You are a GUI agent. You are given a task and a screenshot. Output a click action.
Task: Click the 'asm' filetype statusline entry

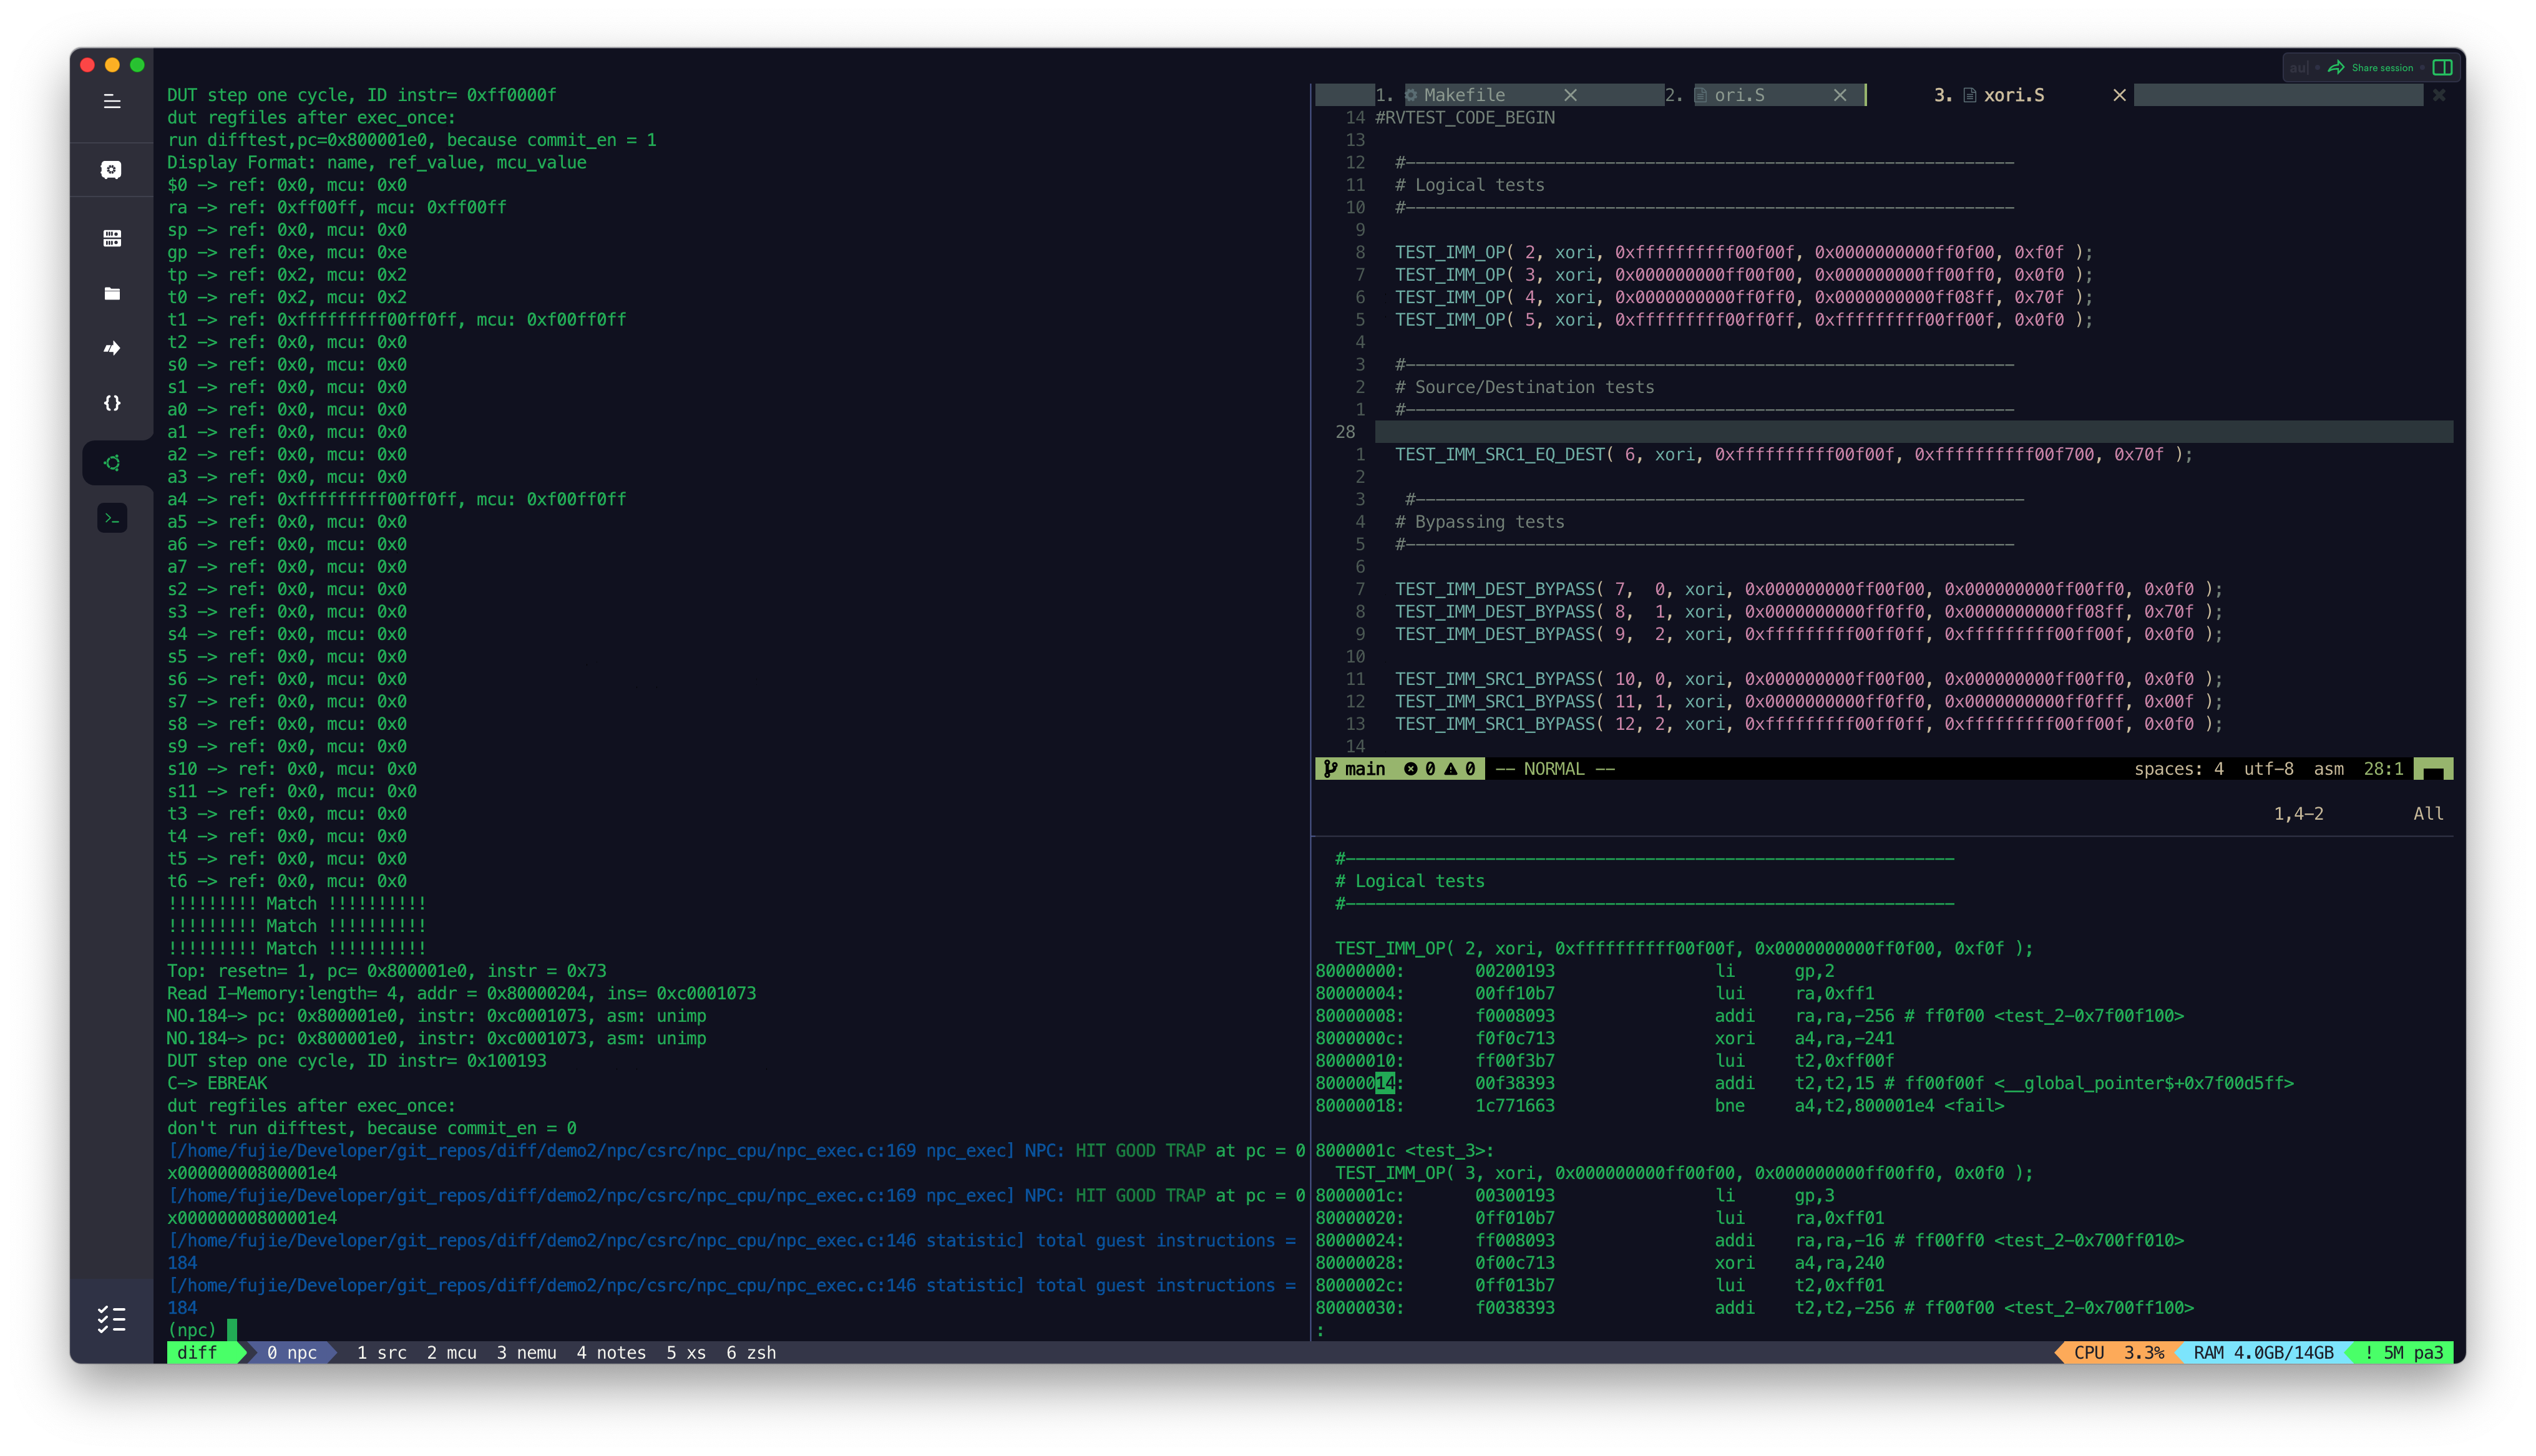click(x=2328, y=769)
